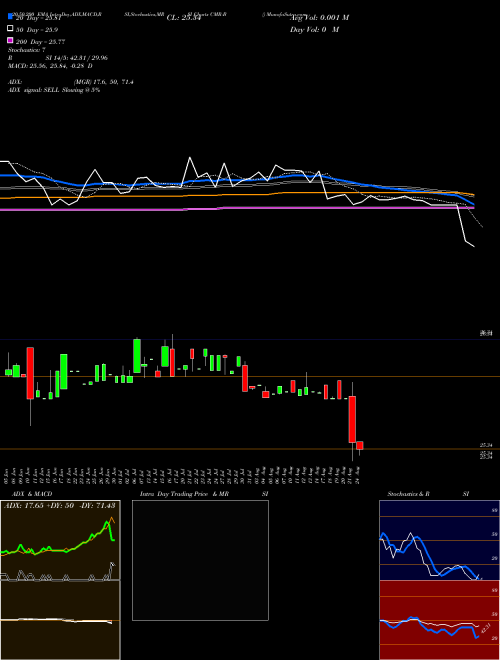Click the Day Vol: 0 M label

pos(314,29)
